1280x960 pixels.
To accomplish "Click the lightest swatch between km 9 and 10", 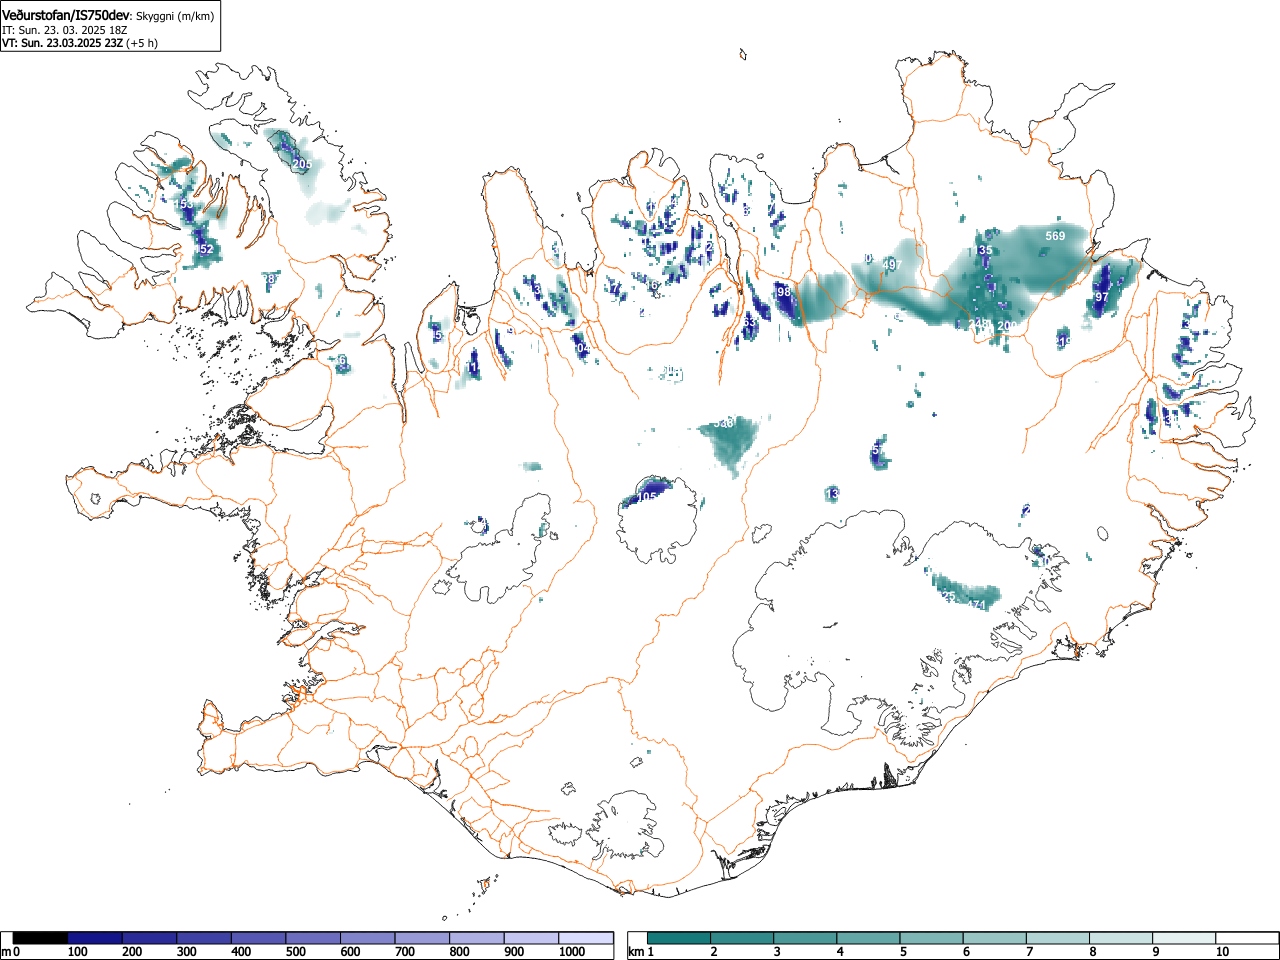I will 1185,938.
